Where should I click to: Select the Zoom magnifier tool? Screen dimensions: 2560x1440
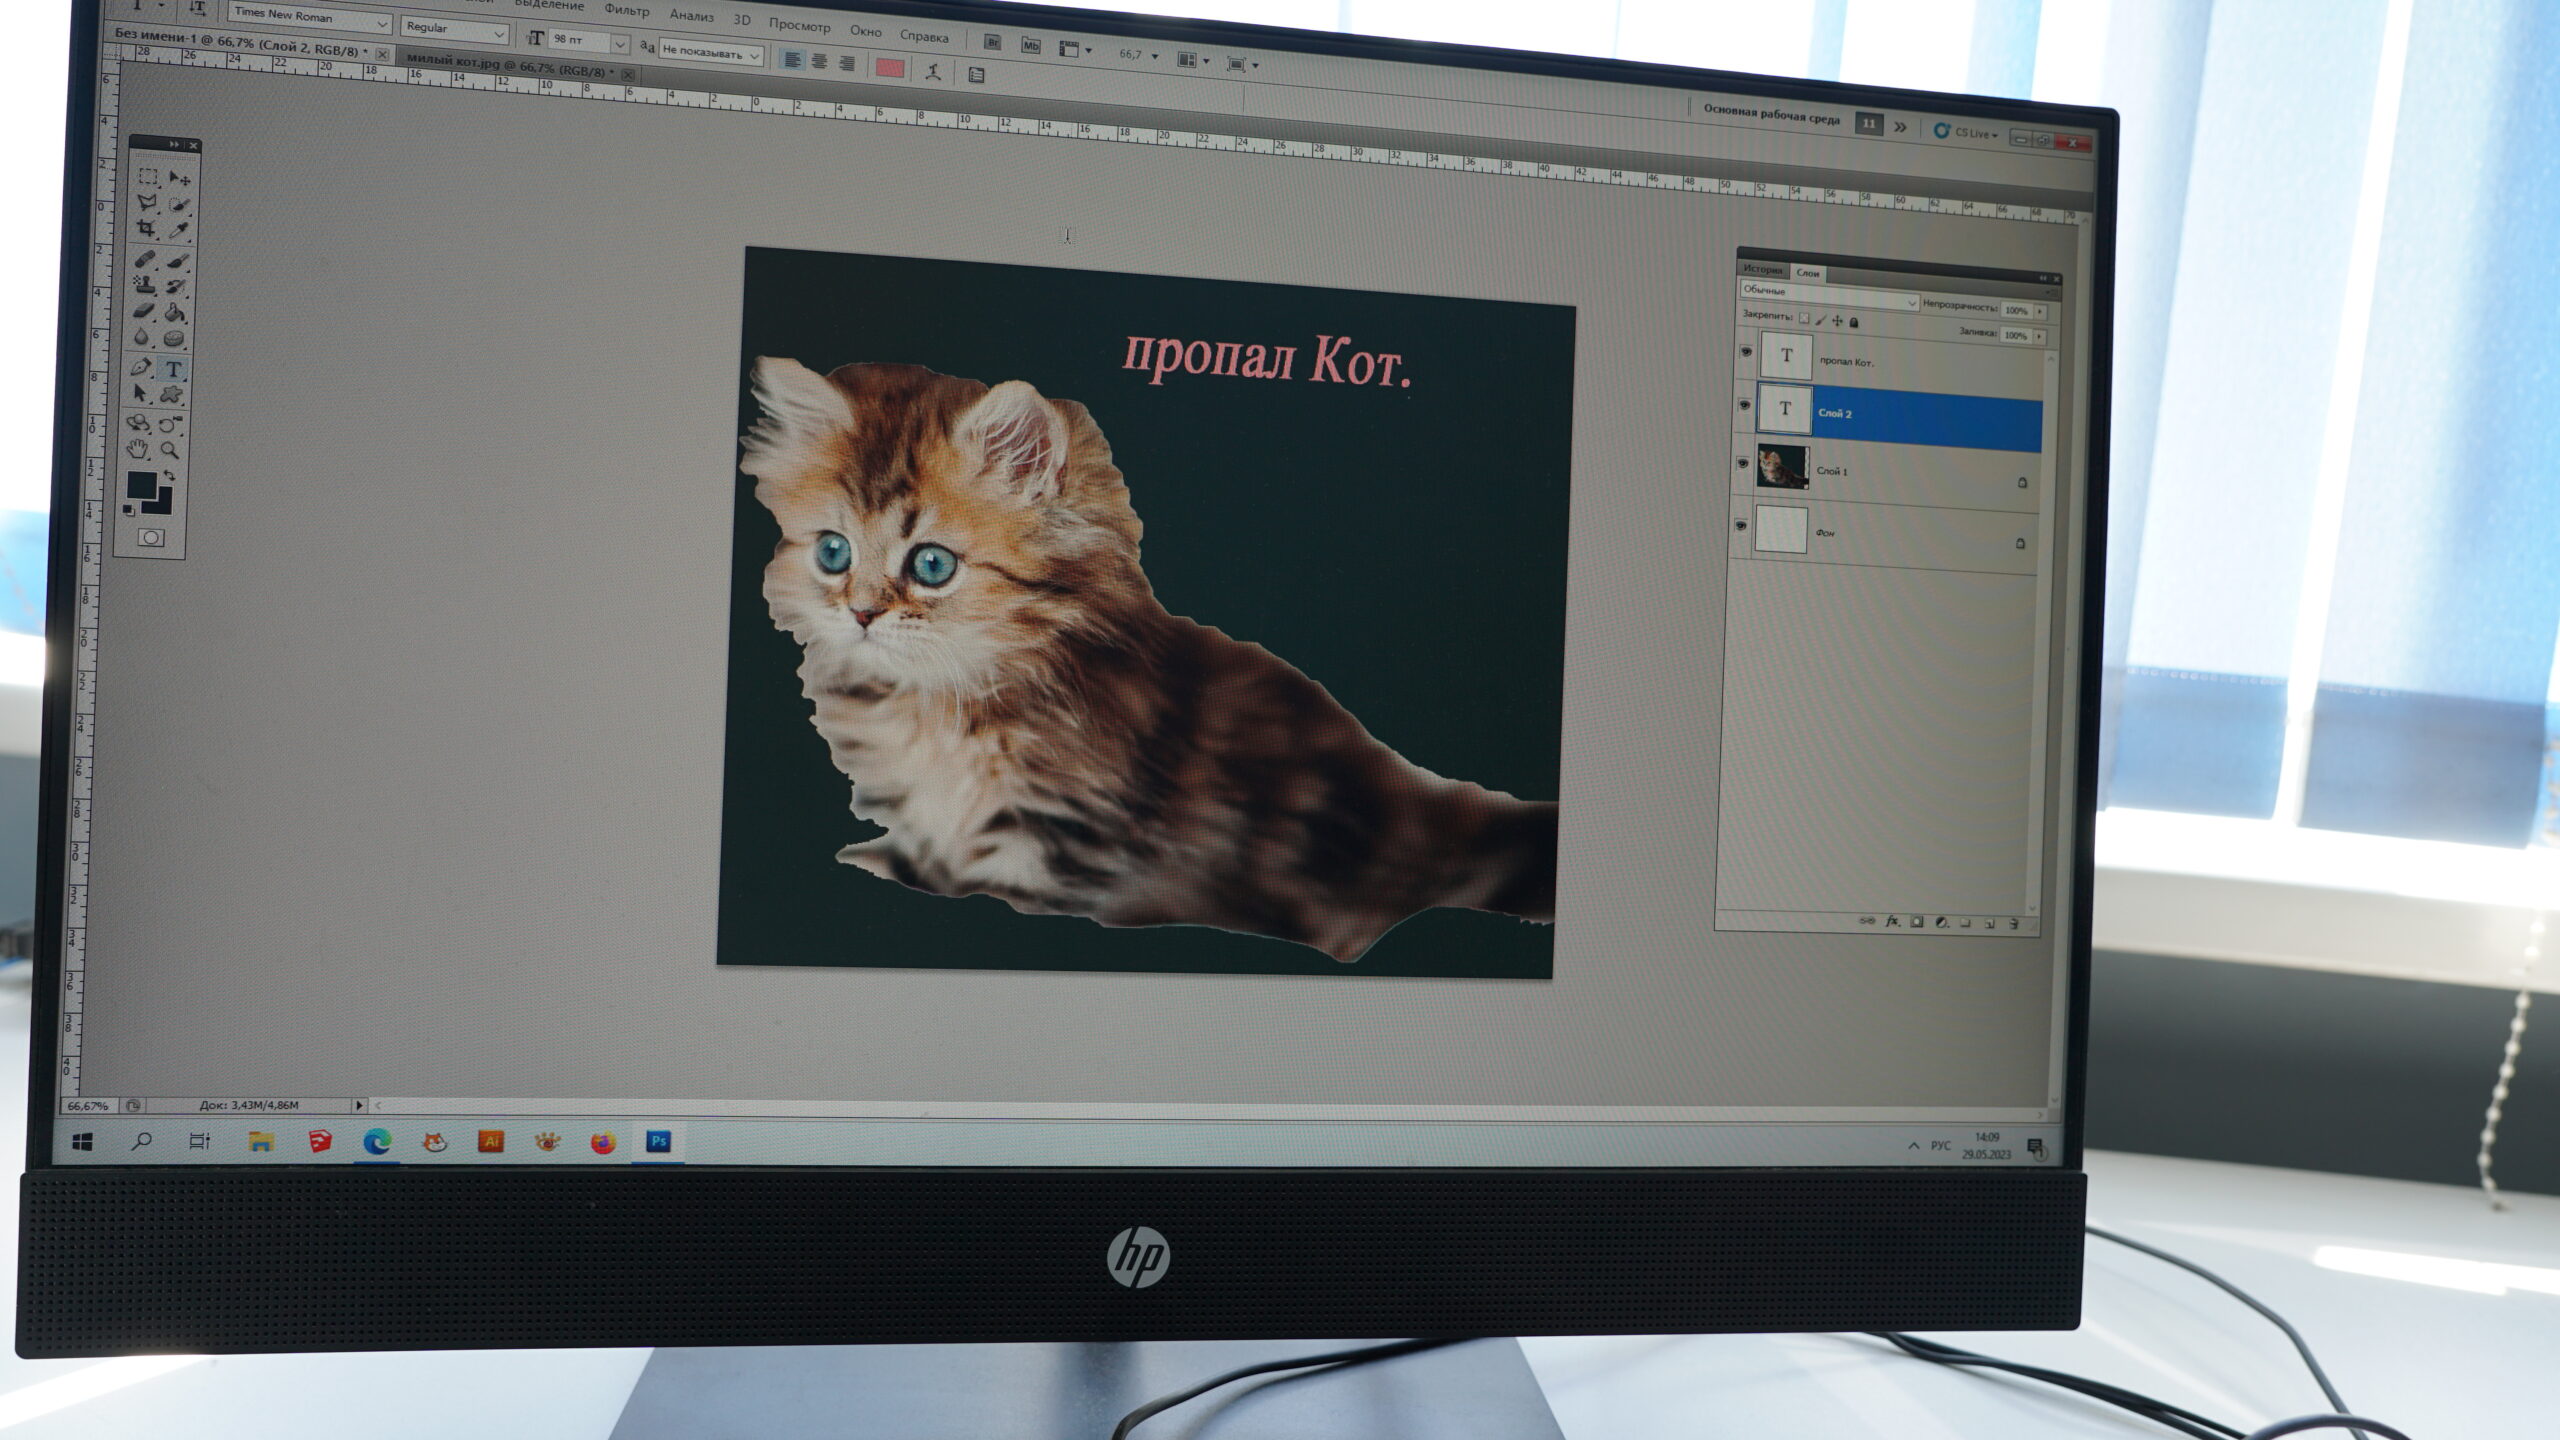point(170,450)
